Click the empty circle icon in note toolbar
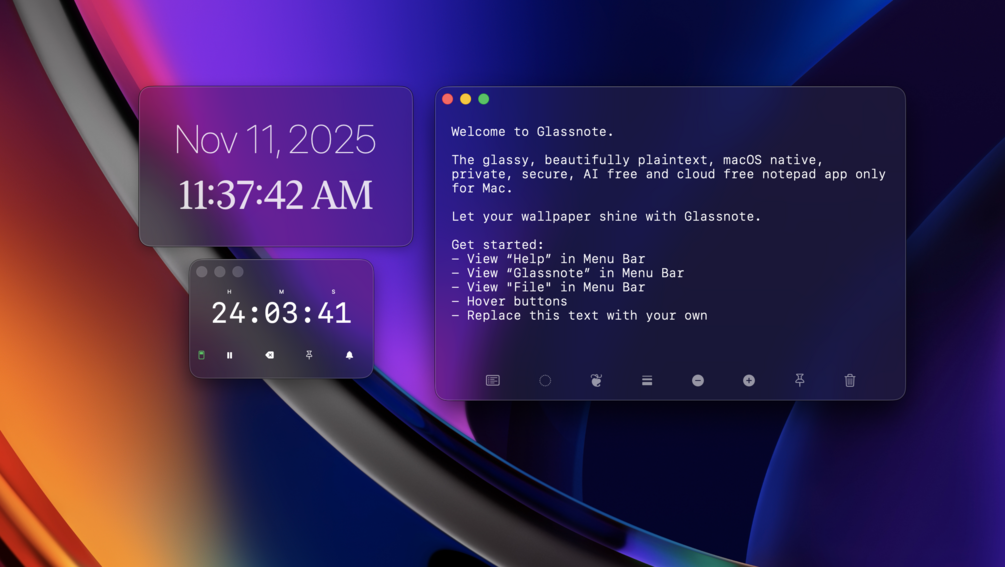This screenshot has height=567, width=1005. pos(545,381)
